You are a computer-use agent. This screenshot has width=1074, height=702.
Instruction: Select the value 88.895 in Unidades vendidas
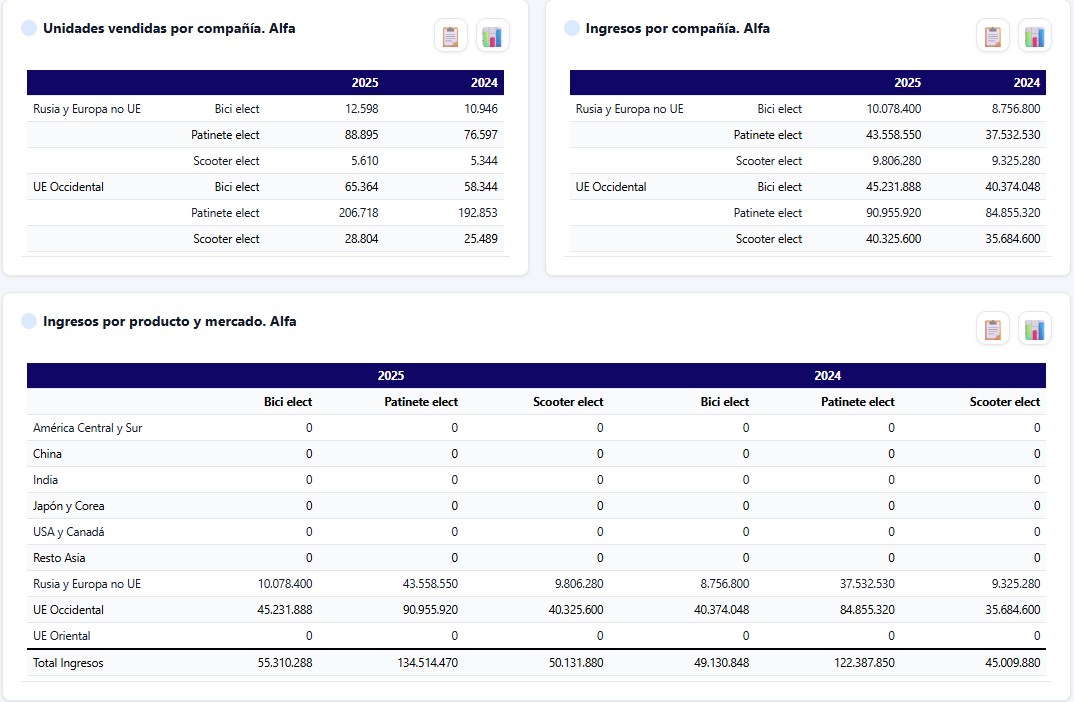coord(362,135)
